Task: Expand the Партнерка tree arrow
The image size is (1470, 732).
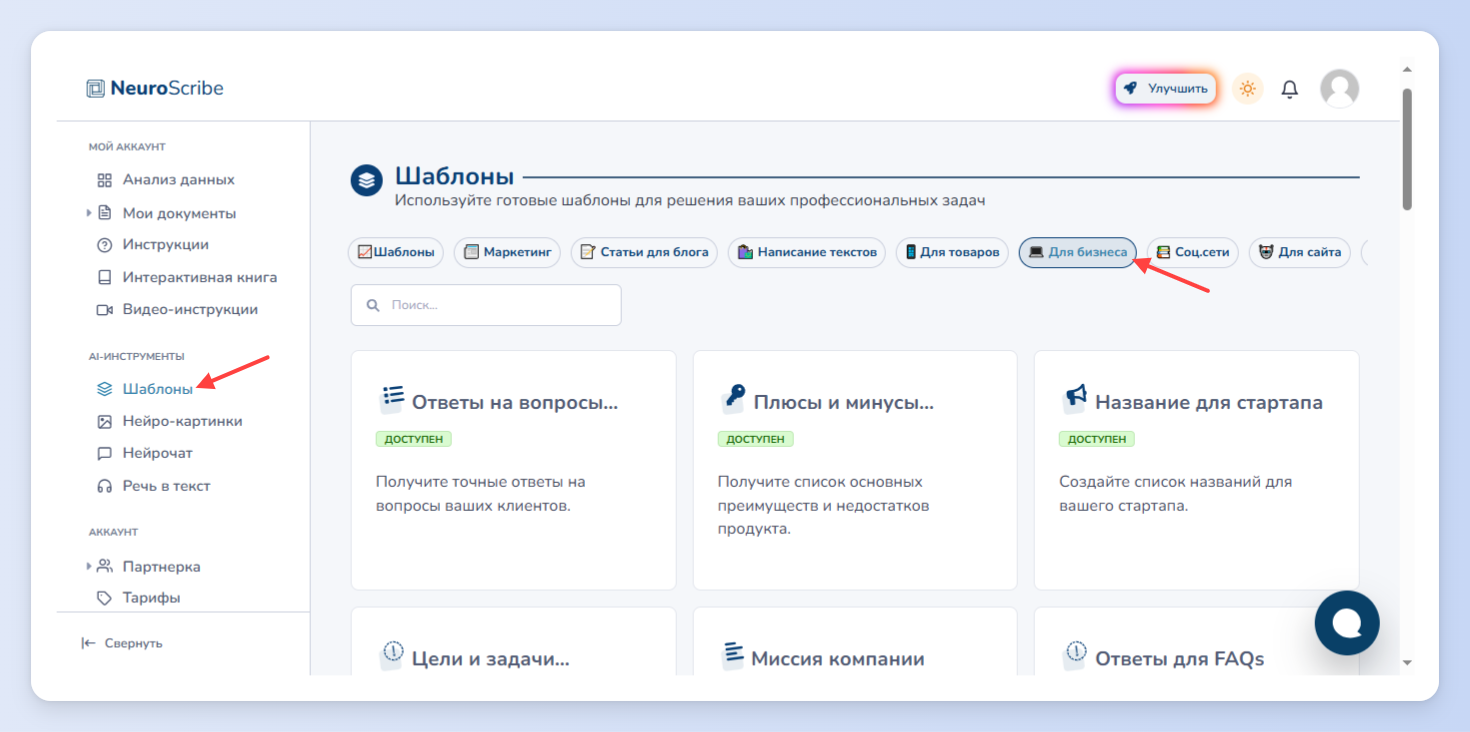Action: [88, 566]
